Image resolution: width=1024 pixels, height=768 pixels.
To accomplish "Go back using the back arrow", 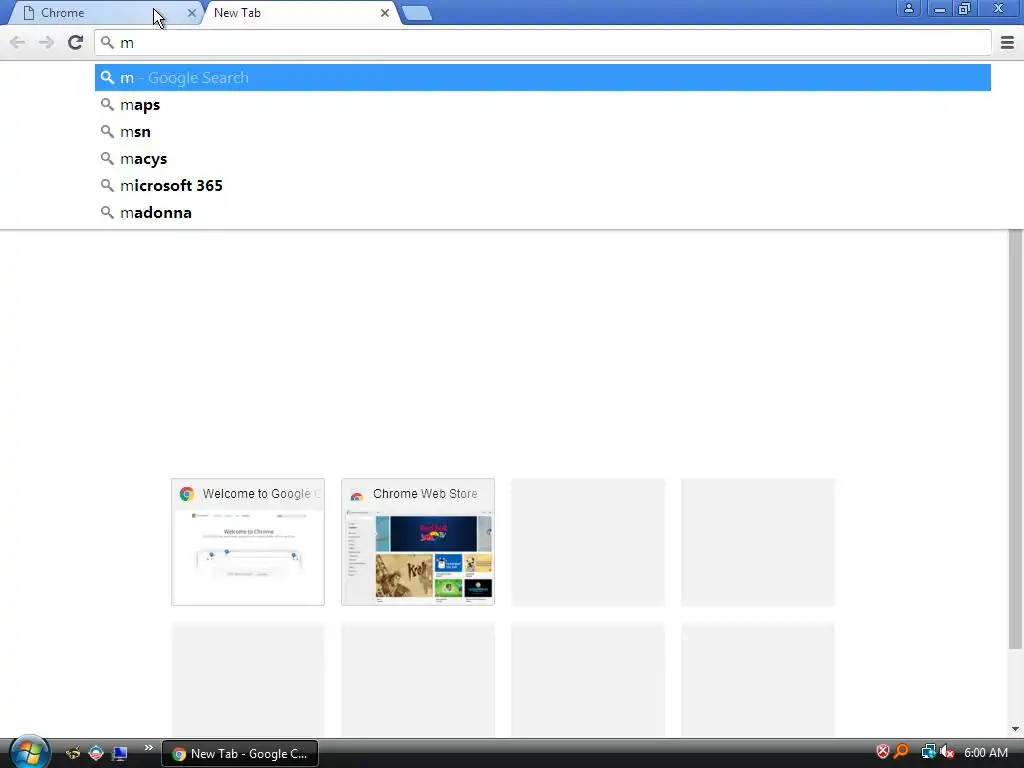I will (x=18, y=42).
